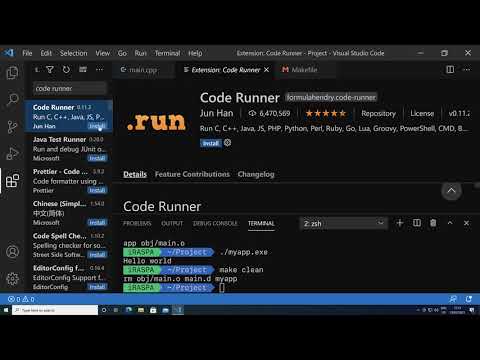Screen dimensions: 480x360
Task: Click the Cortana circle on taskbar
Action: click(x=104, y=310)
